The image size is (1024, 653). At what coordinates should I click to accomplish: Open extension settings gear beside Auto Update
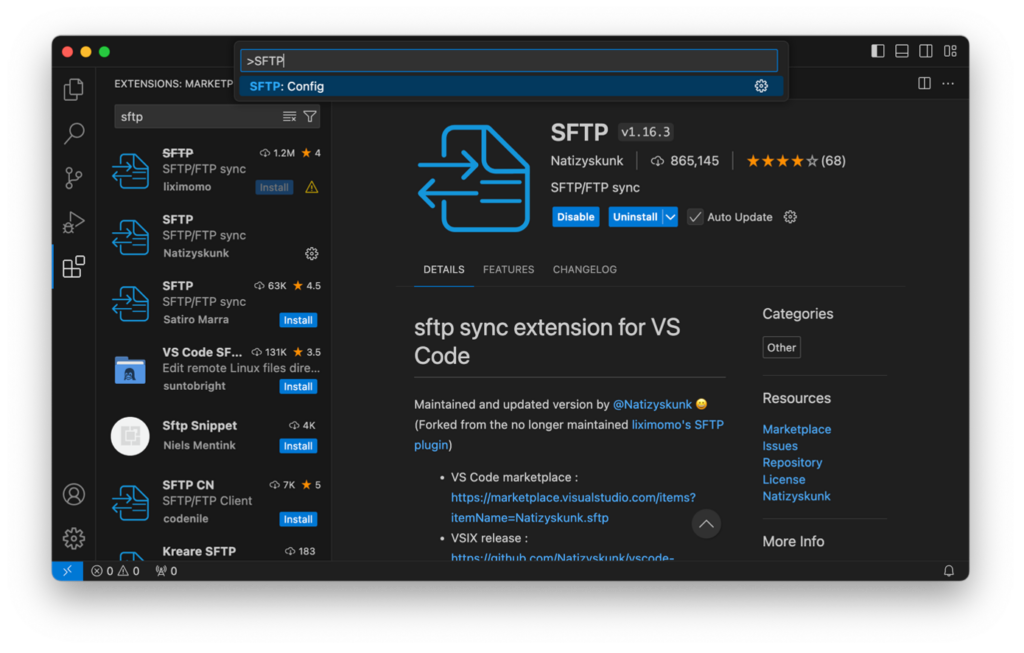[x=790, y=217]
